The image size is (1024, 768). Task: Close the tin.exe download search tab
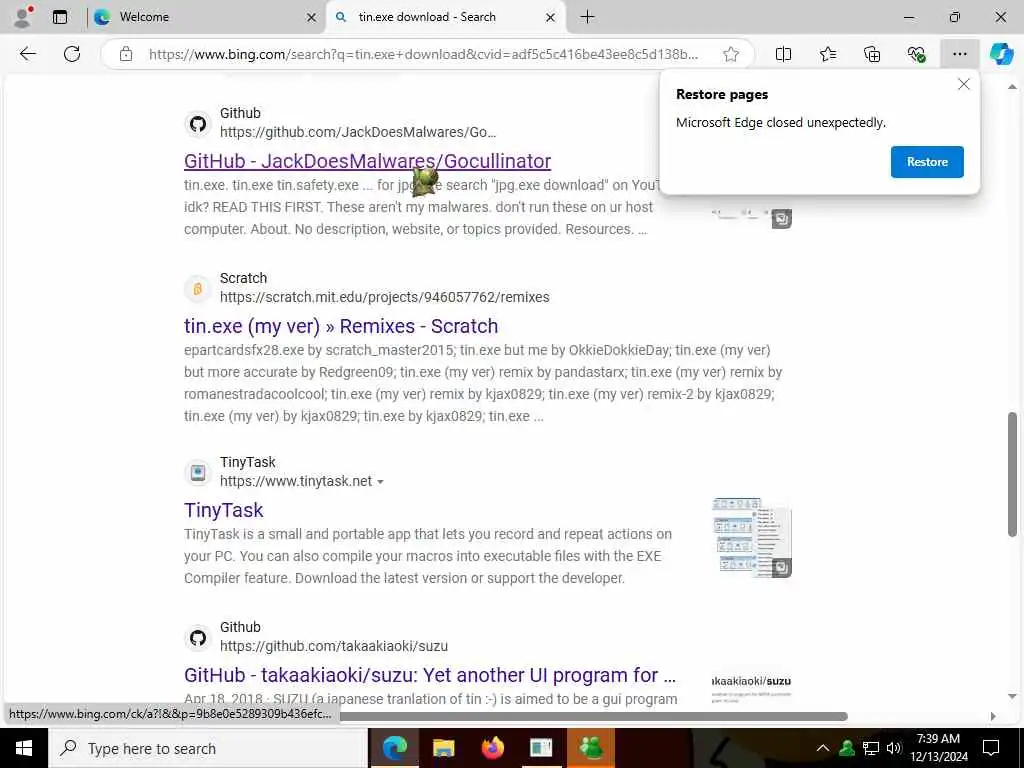tap(551, 18)
